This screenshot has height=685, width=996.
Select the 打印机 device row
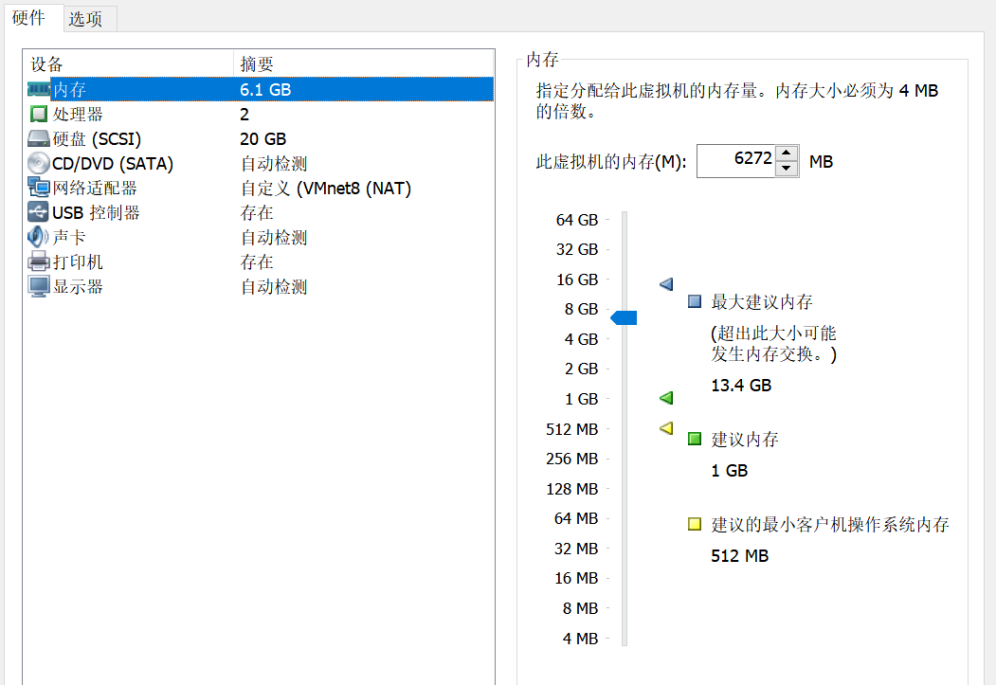(259, 262)
